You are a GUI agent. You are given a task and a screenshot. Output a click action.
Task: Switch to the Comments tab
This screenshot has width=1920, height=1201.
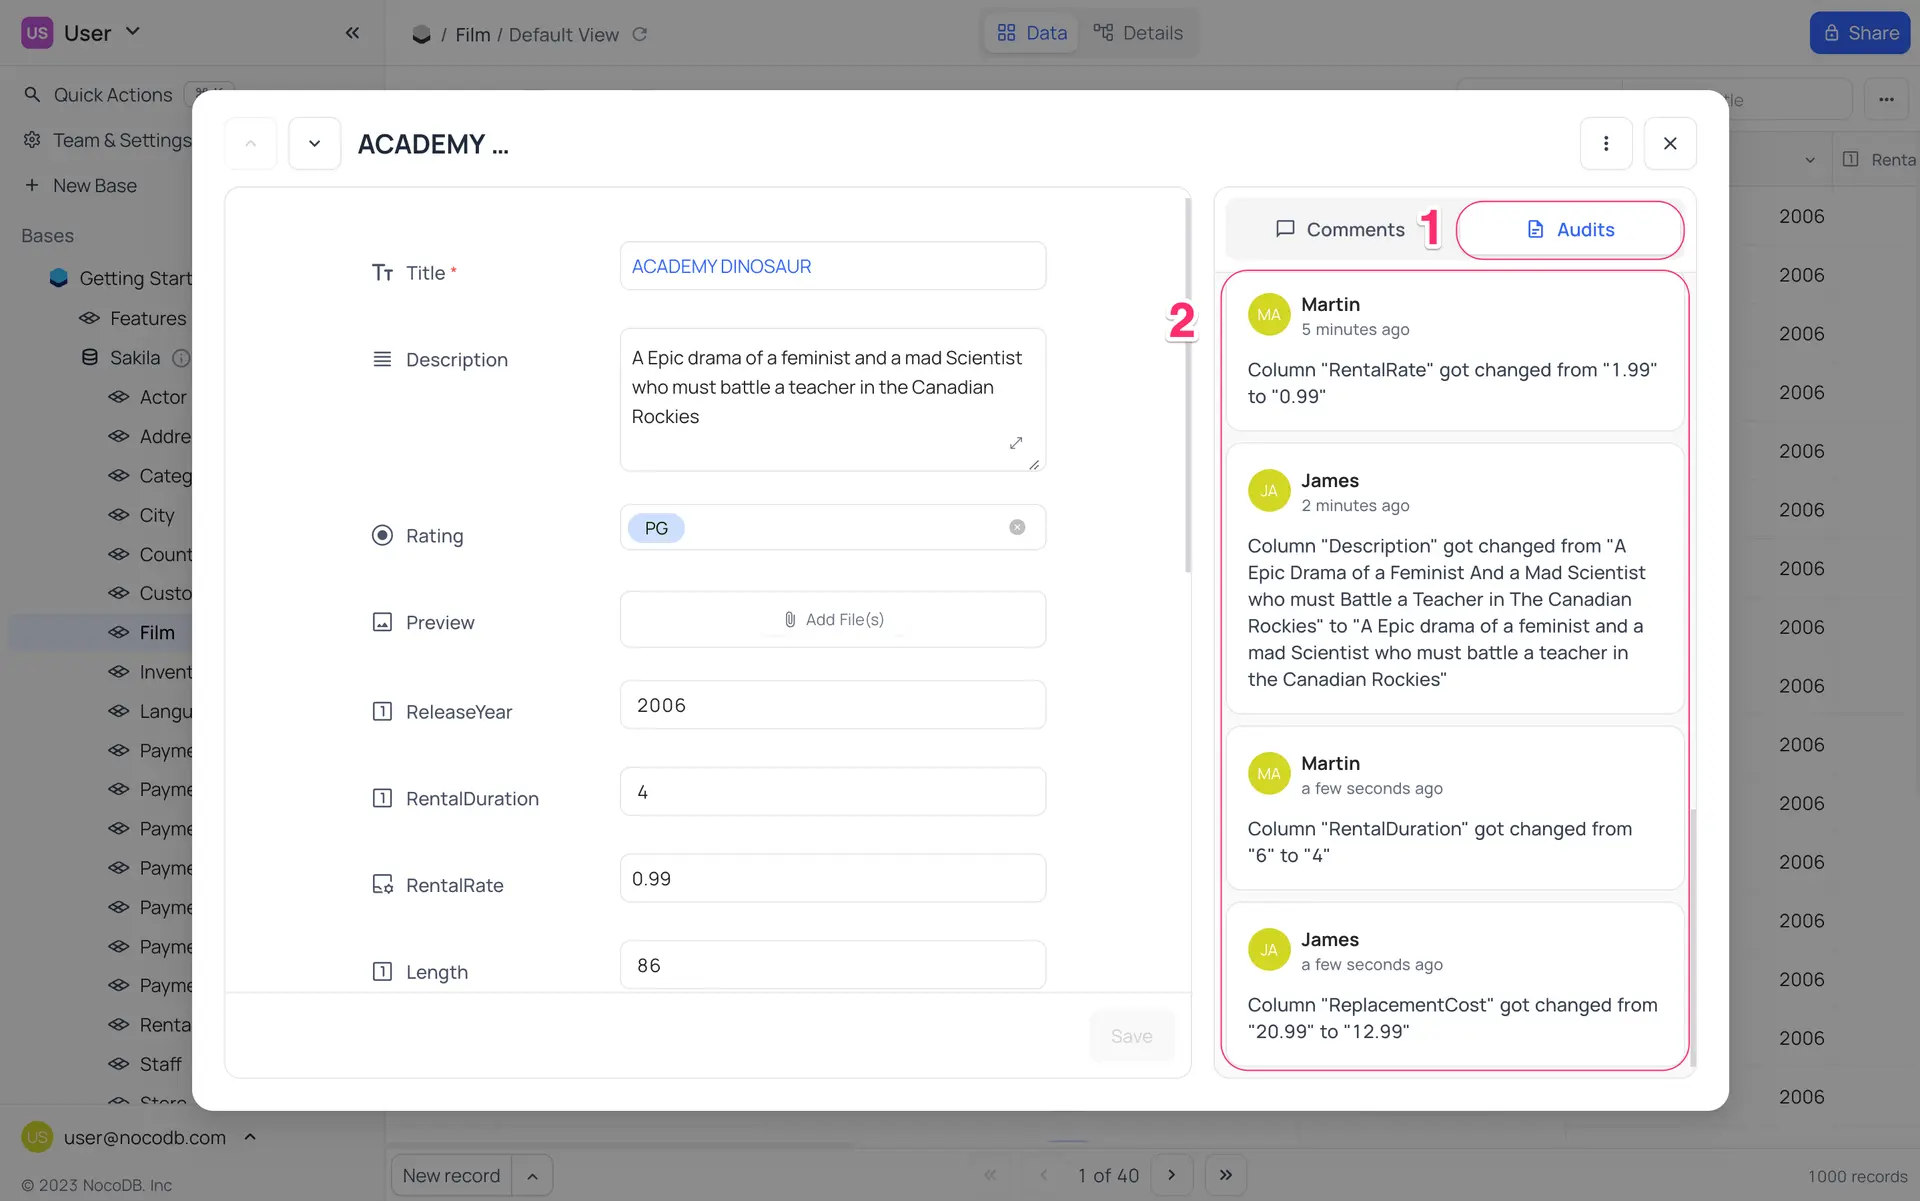pyautogui.click(x=1340, y=229)
